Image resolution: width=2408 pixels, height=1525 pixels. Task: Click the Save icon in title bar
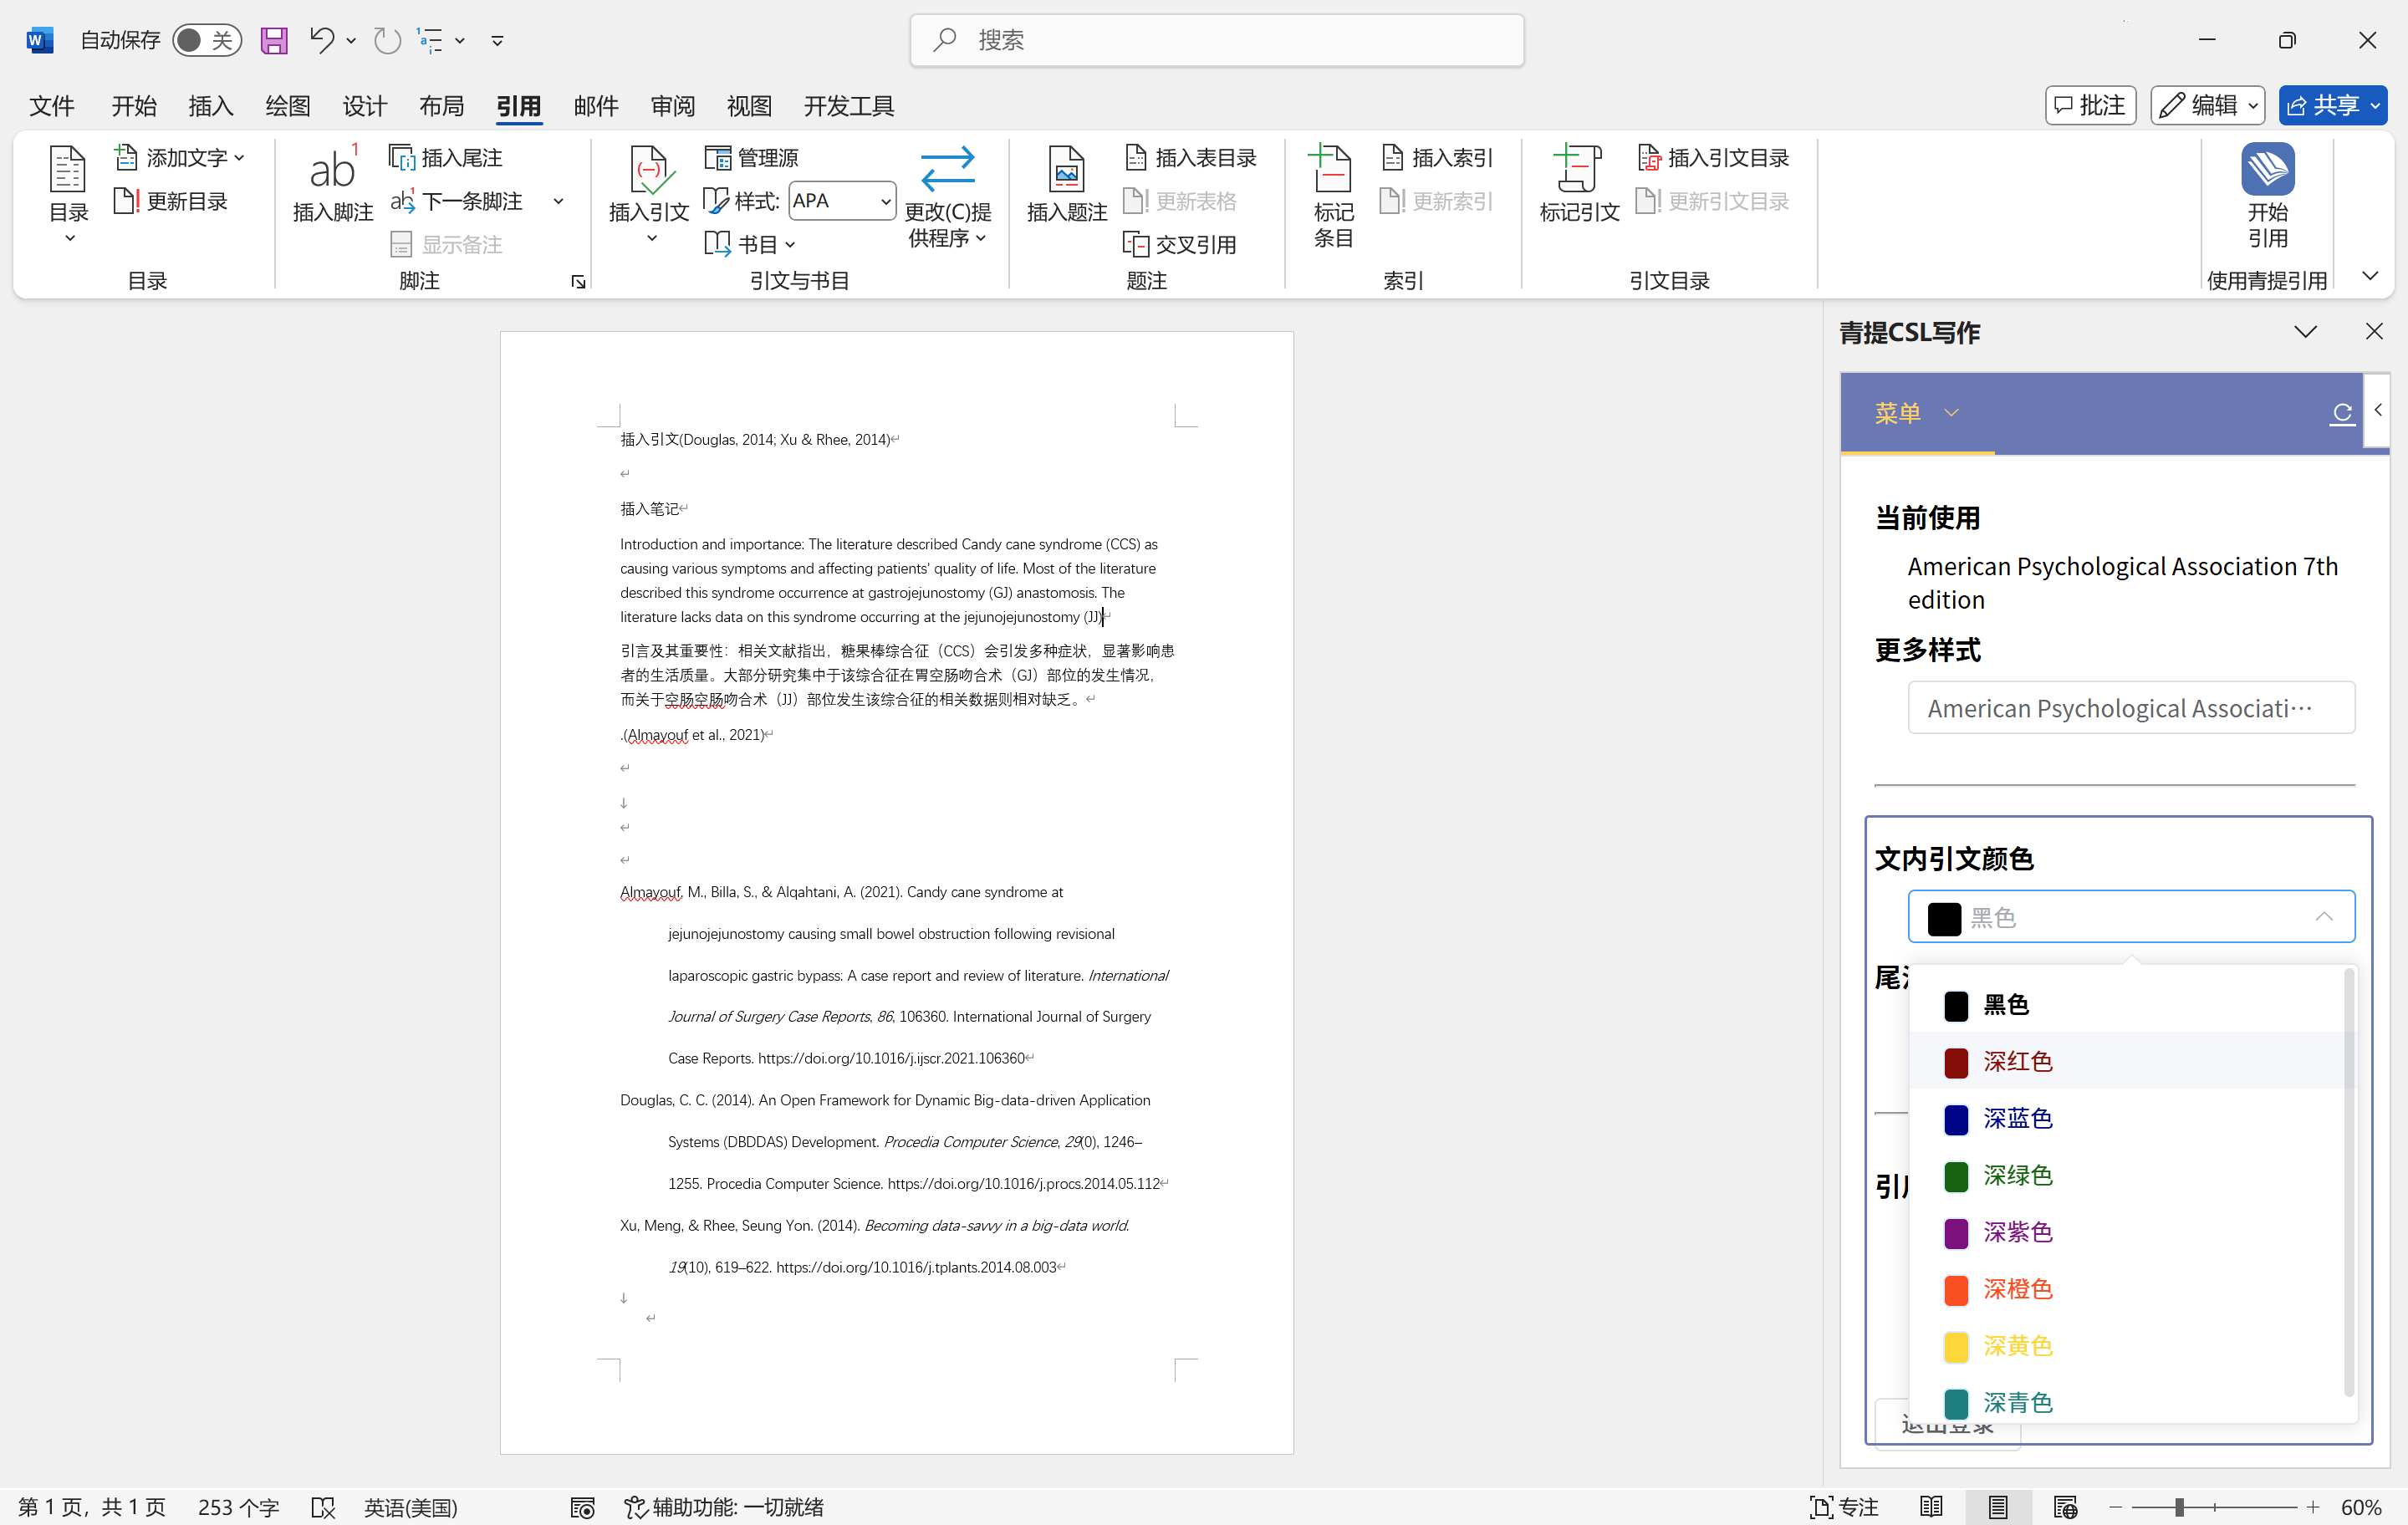click(273, 40)
